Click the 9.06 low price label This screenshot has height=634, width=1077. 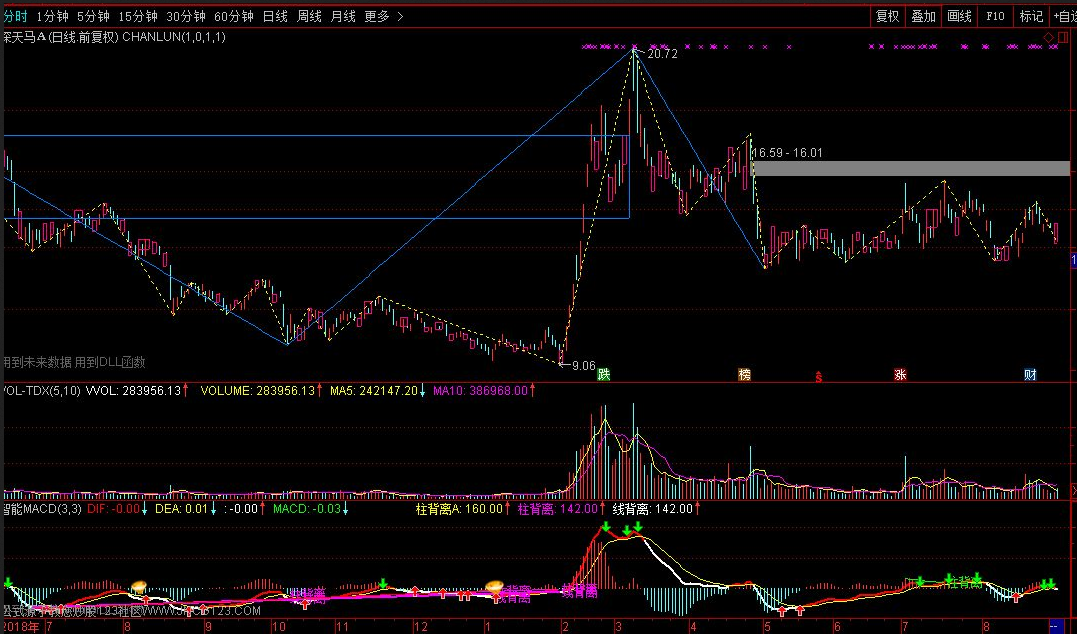coord(584,365)
